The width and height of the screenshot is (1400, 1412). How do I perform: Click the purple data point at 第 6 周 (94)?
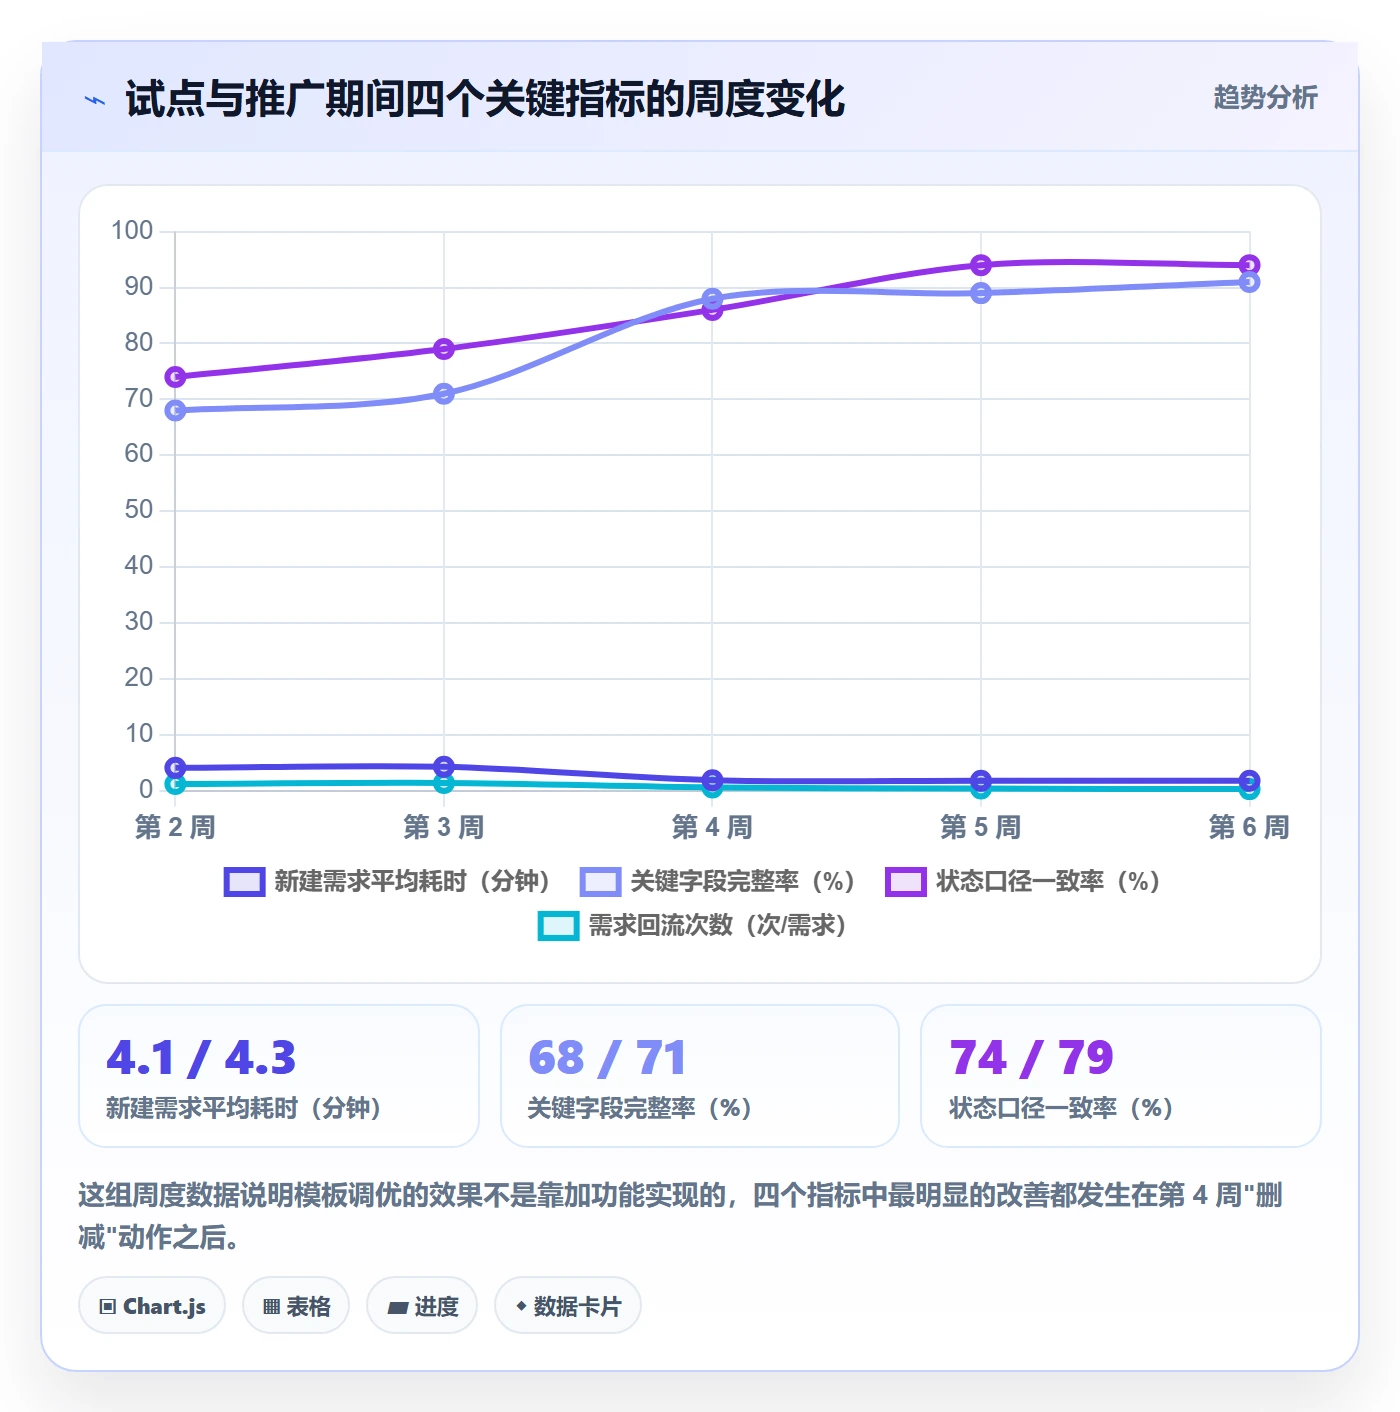[1249, 265]
